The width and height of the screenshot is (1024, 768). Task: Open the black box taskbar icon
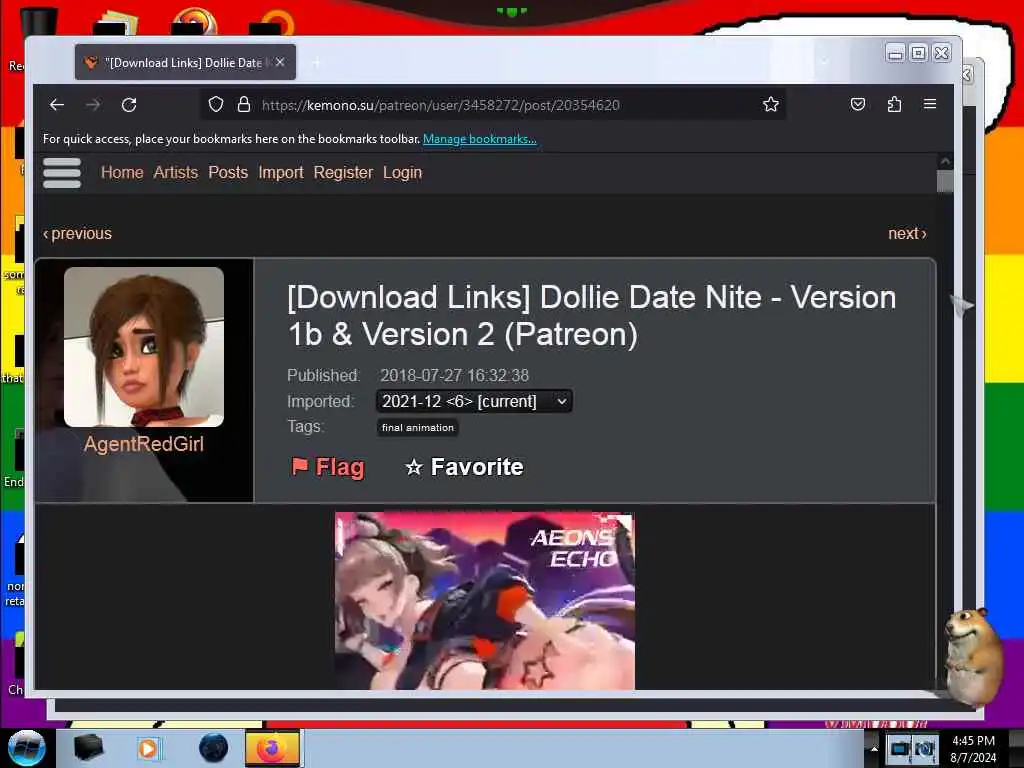(x=88, y=748)
